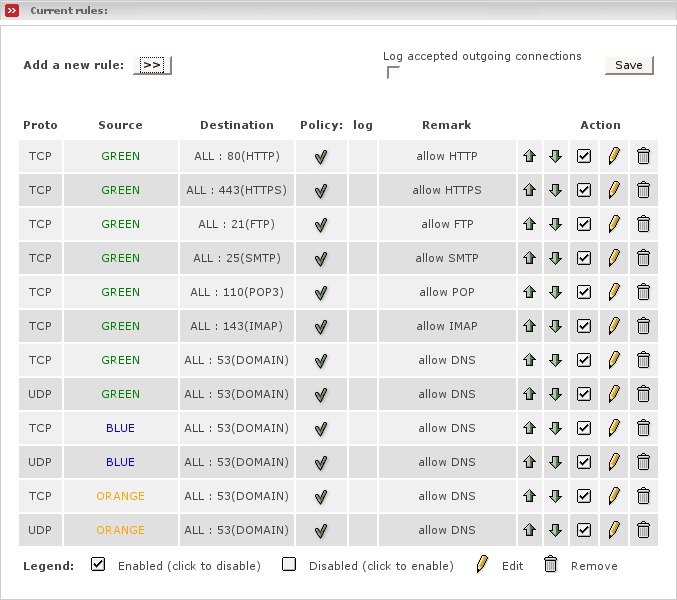Screen dimensions: 677x600
Task: Edit the allow HTTP rule with pencil icon
Action: [614, 156]
